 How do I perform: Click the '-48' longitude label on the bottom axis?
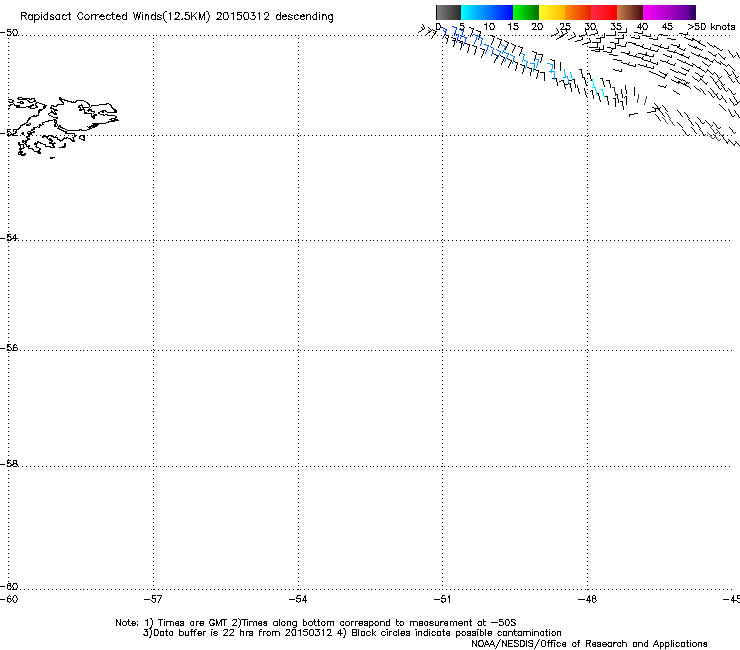pyautogui.click(x=588, y=599)
